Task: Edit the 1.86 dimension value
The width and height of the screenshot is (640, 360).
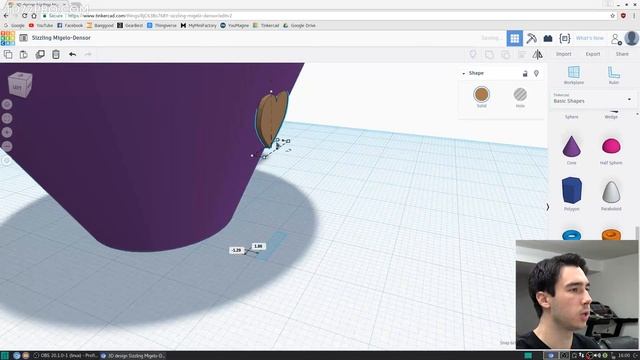Action: click(258, 246)
